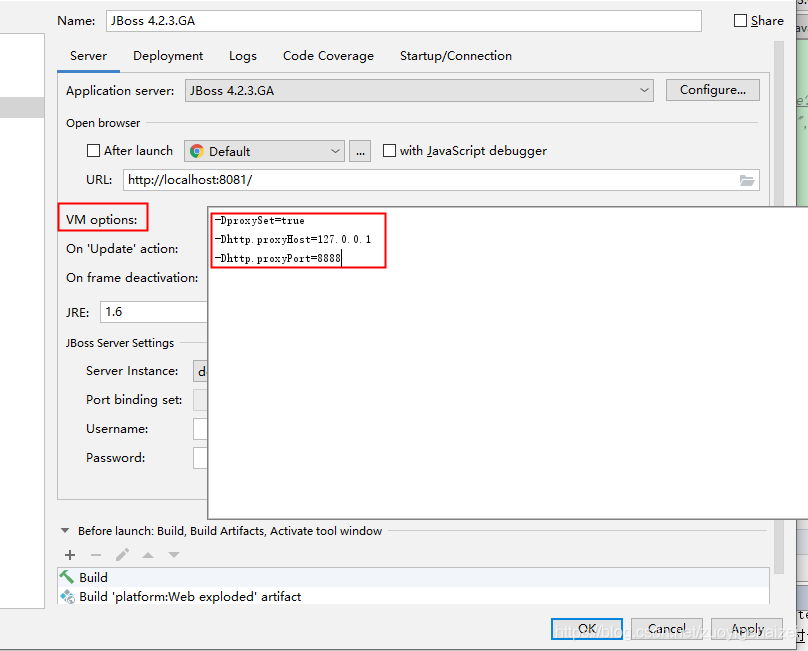
Task: Enable with JavaScript debugger checkbox
Action: pyautogui.click(x=389, y=151)
